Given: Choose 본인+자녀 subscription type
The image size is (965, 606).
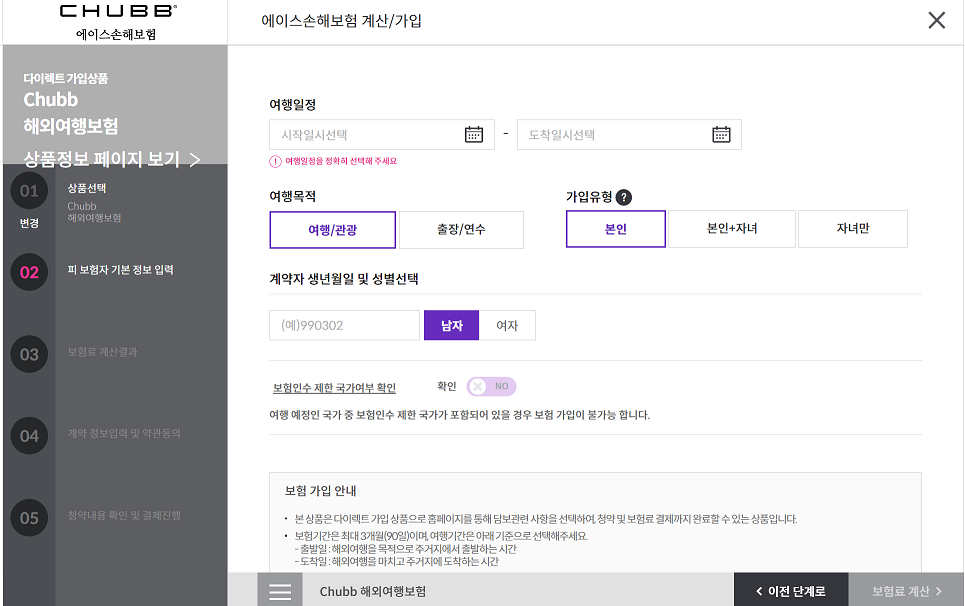Looking at the screenshot, I should tap(732, 229).
